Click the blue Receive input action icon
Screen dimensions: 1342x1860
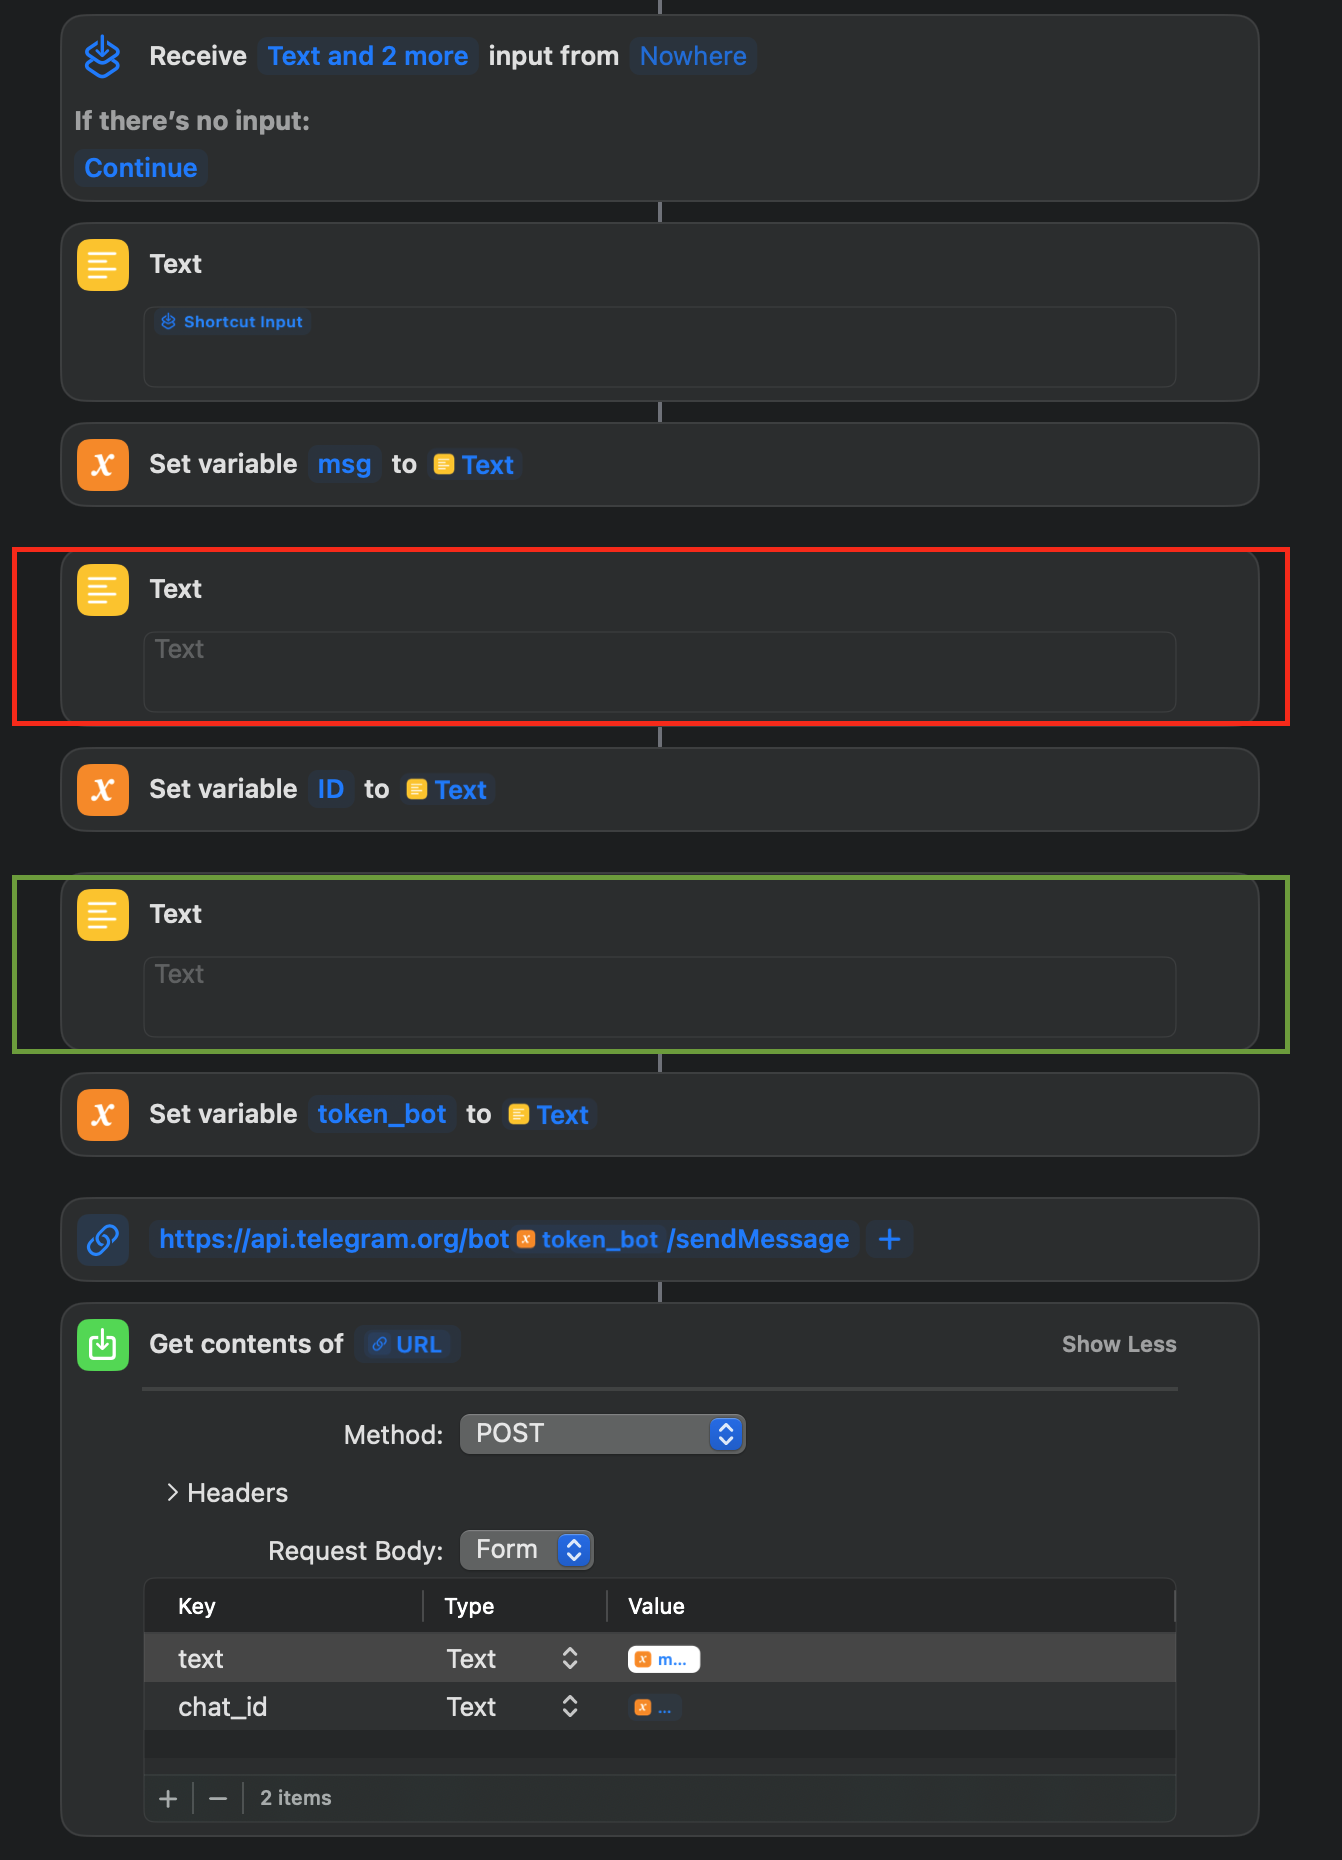(102, 56)
